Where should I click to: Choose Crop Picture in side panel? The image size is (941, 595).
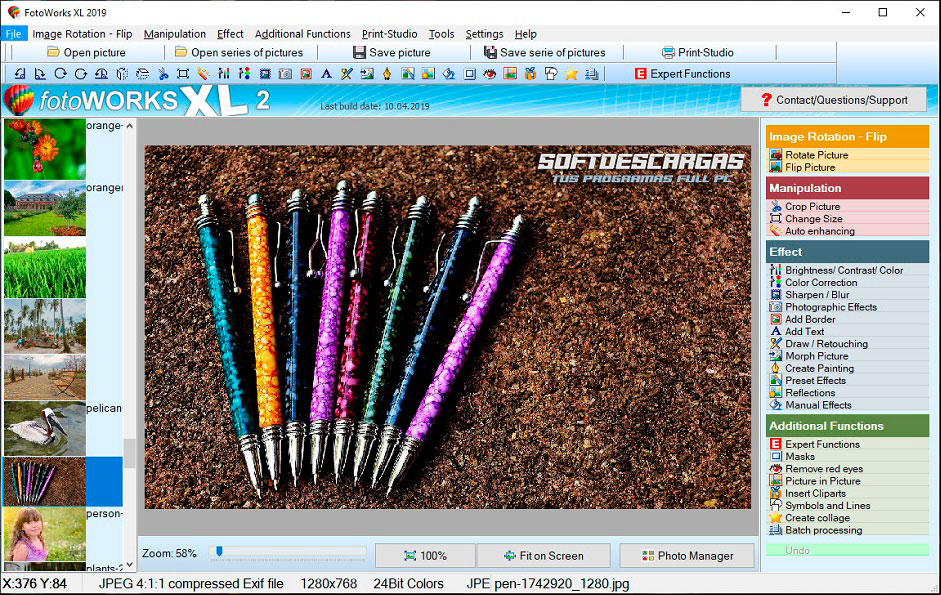847,207
